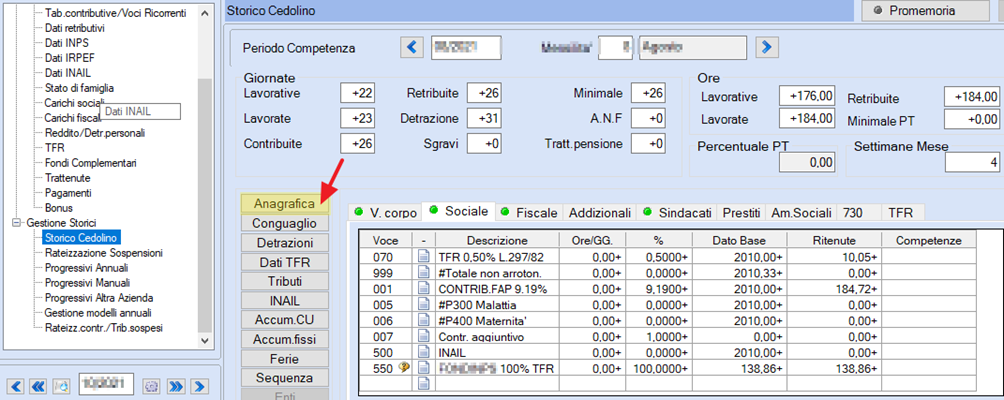Click the gear icon in bottom navigator

point(152,386)
